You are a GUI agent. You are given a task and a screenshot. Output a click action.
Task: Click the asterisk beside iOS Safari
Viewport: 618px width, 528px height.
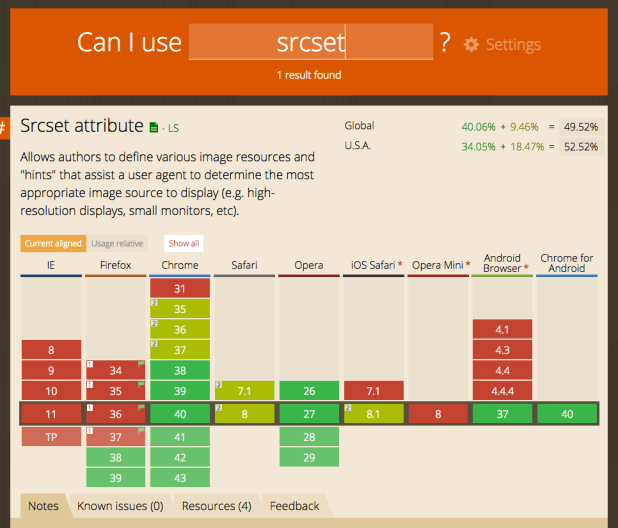[400, 265]
